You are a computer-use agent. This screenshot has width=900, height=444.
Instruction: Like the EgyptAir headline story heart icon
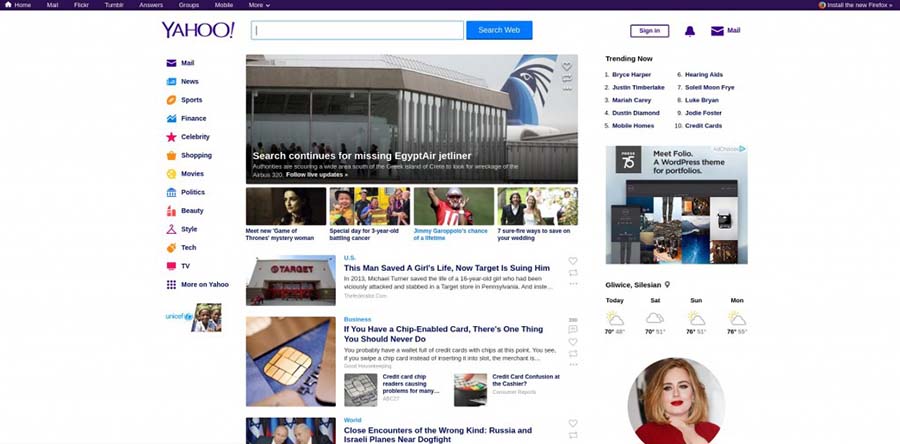point(567,67)
